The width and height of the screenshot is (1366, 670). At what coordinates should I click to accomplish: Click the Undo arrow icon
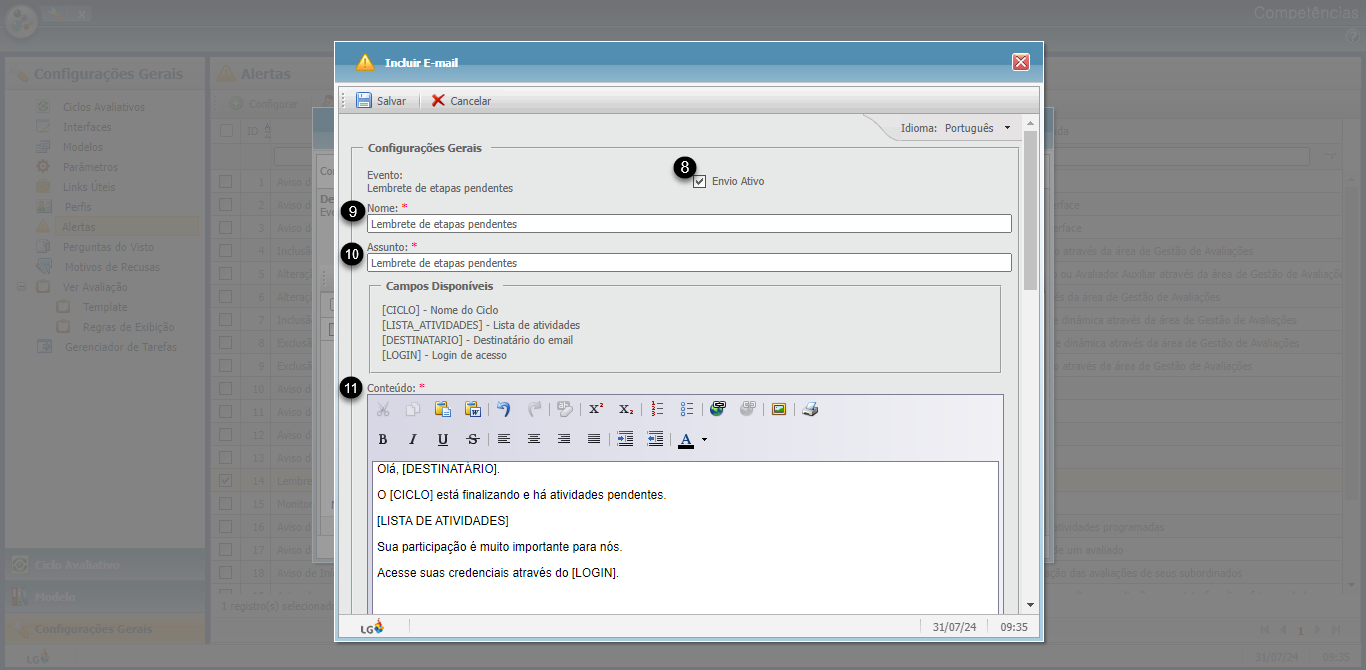pos(504,409)
